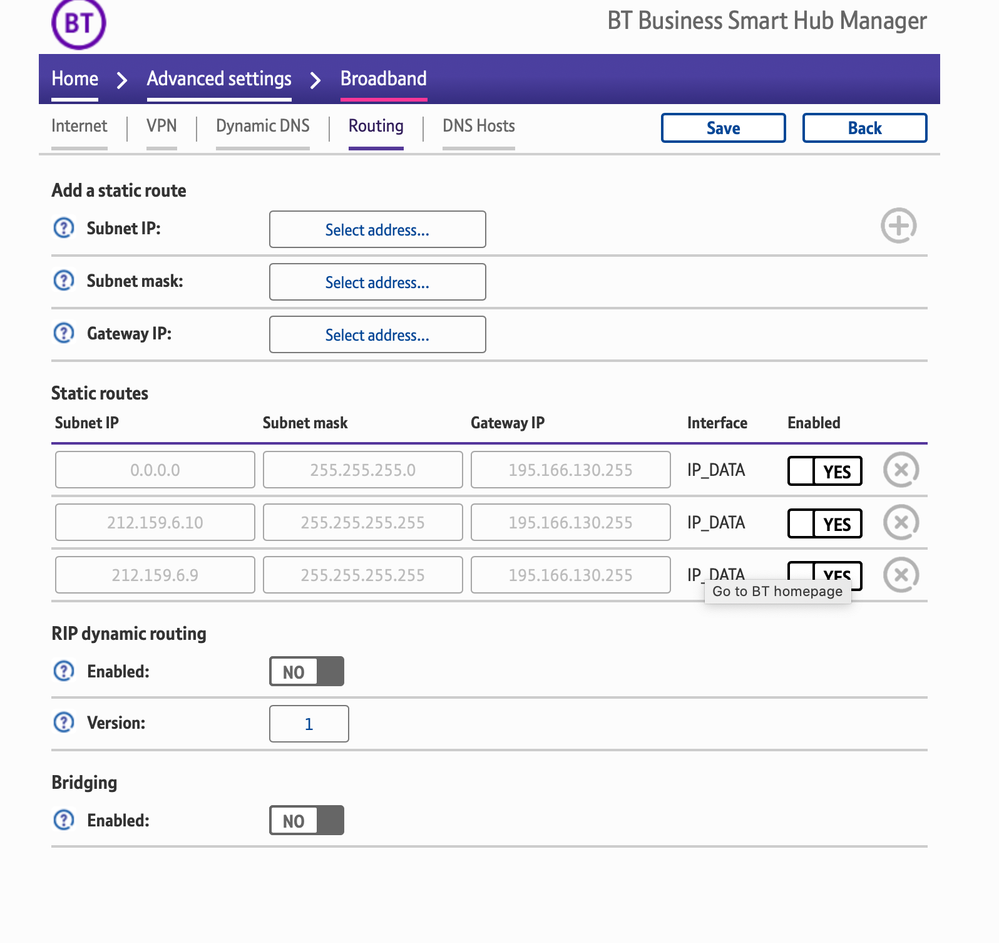Open the Dynamic DNS tab

[262, 126]
